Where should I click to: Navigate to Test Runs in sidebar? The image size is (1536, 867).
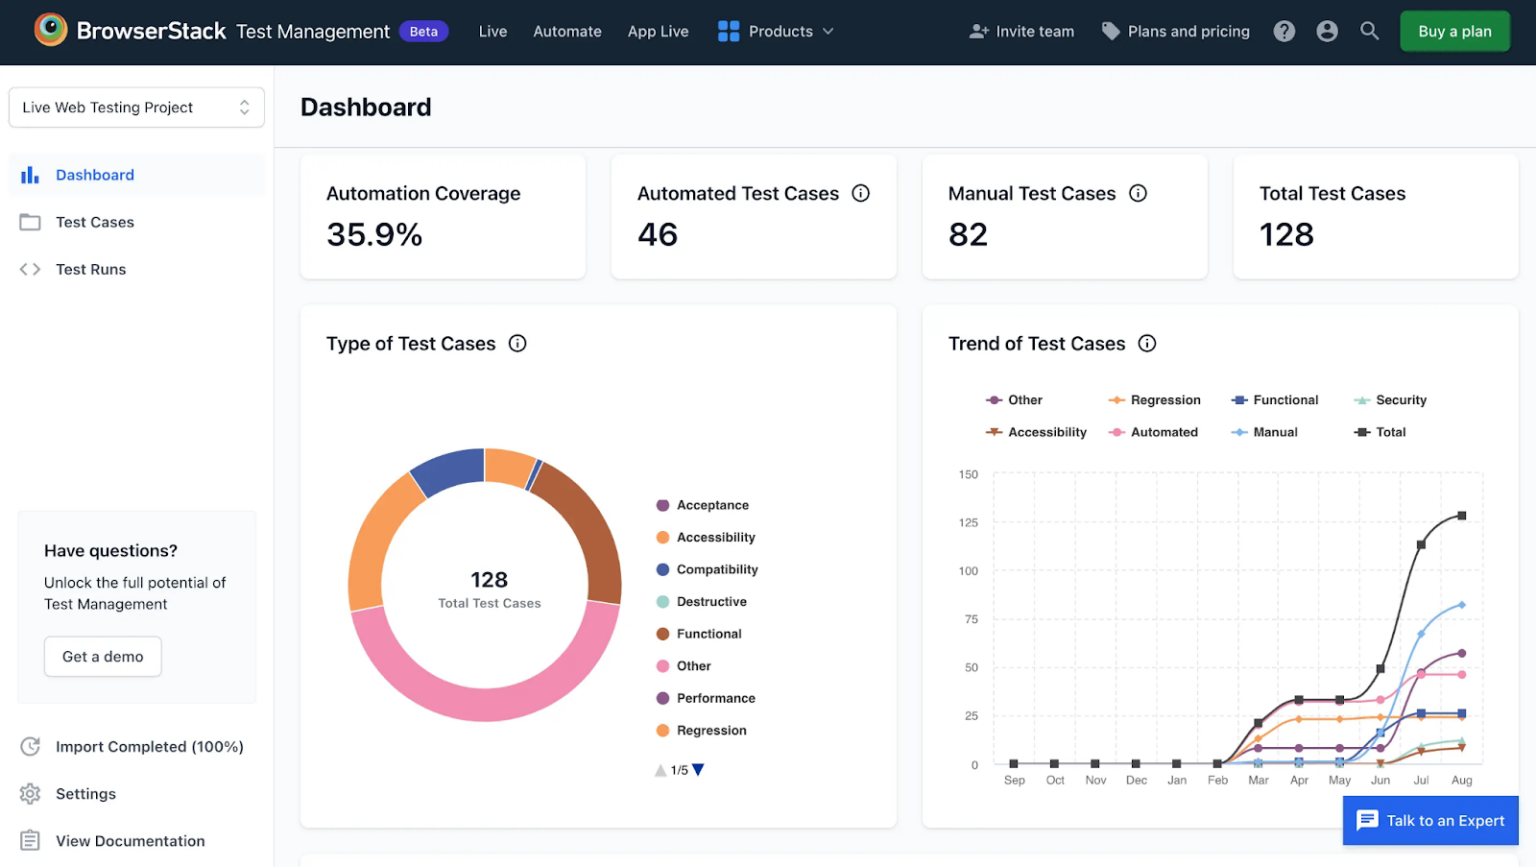pos(90,269)
